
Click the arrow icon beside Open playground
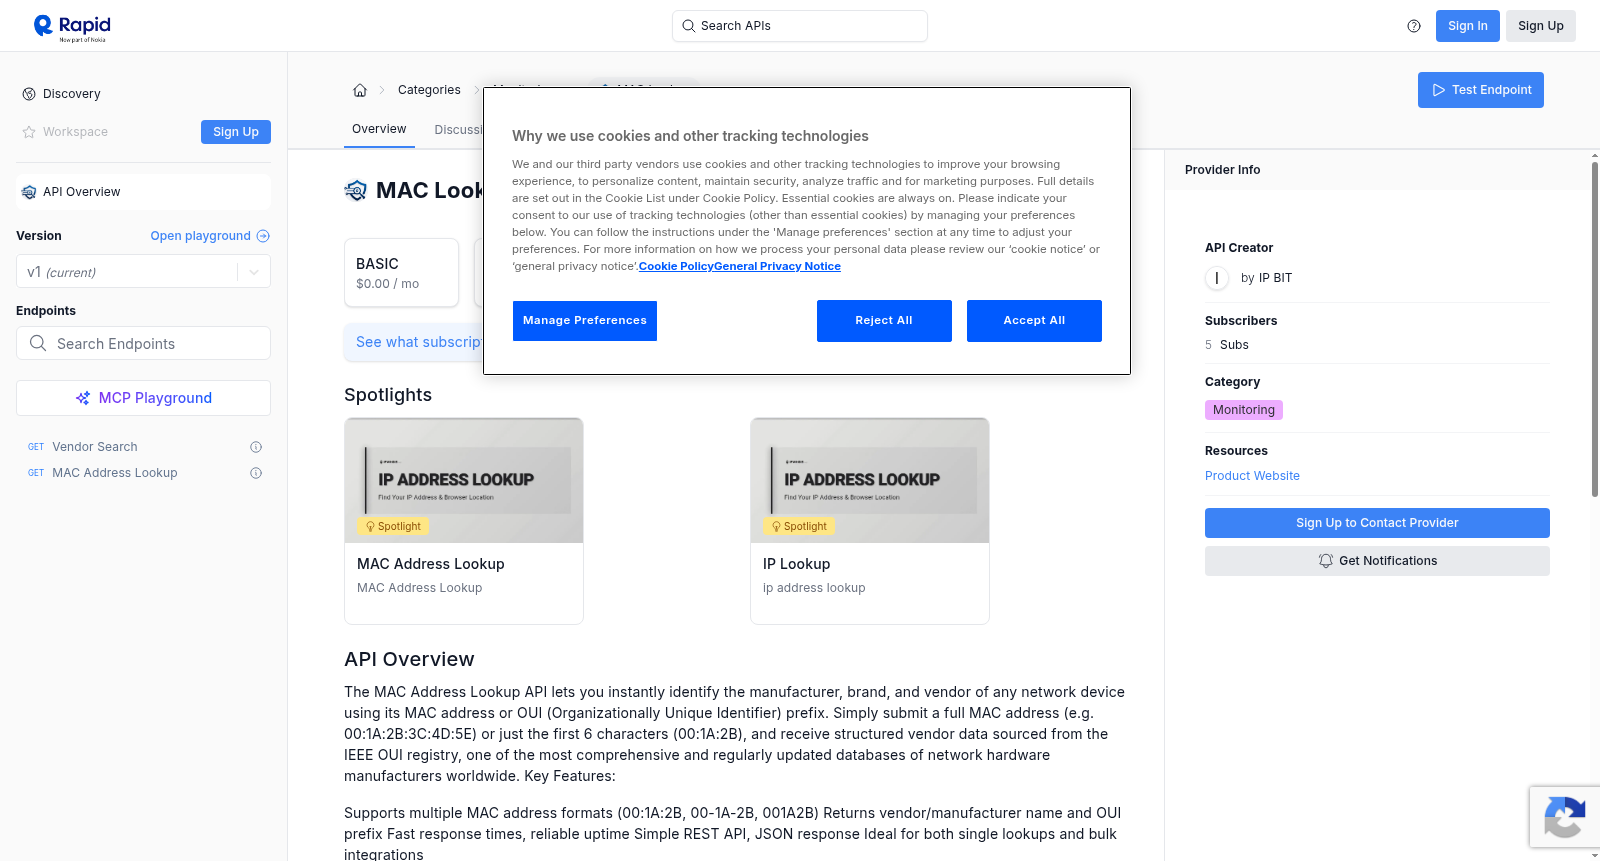[263, 236]
